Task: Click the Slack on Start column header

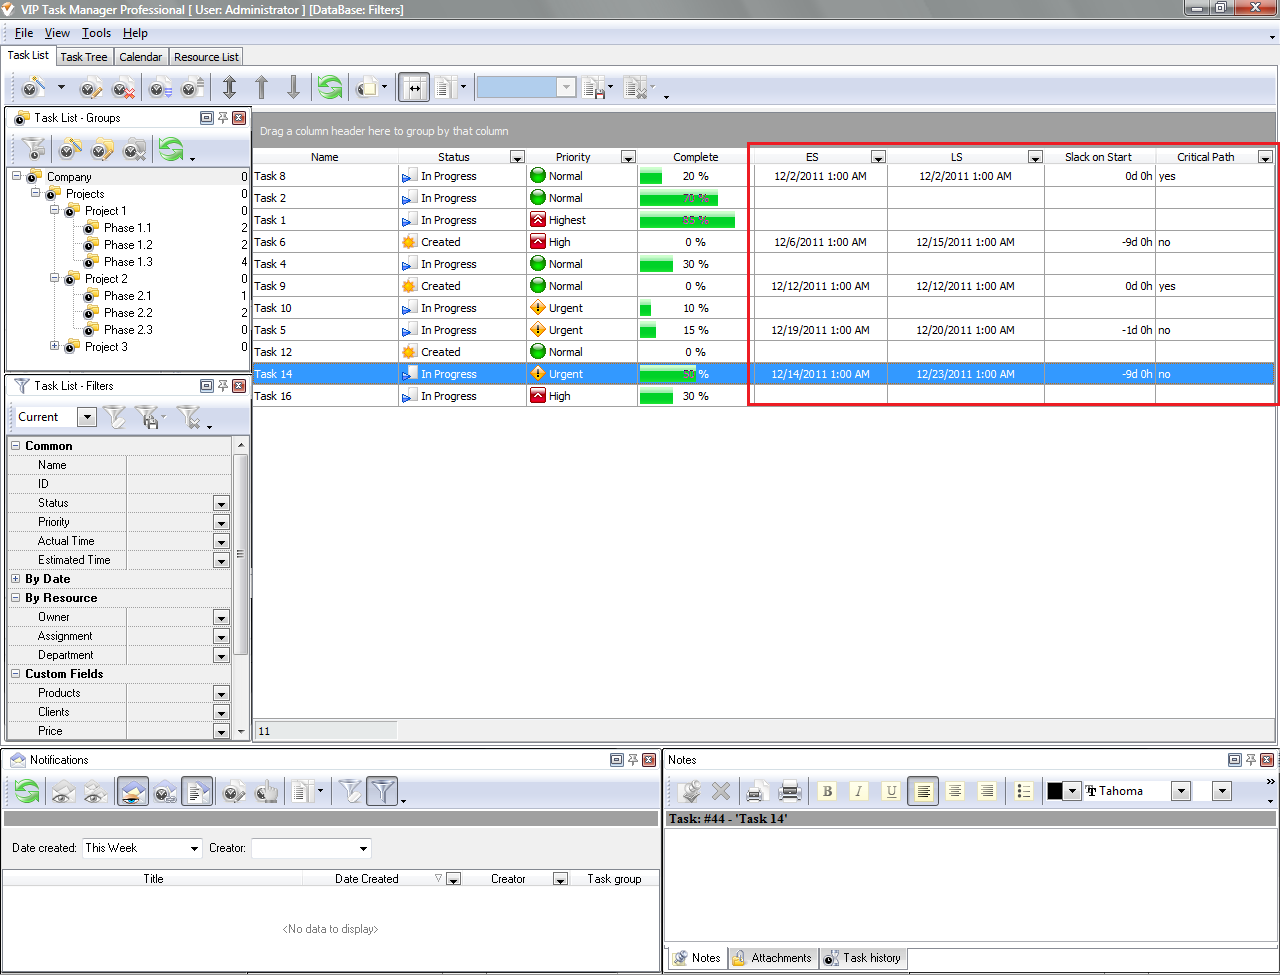Action: coord(1098,157)
